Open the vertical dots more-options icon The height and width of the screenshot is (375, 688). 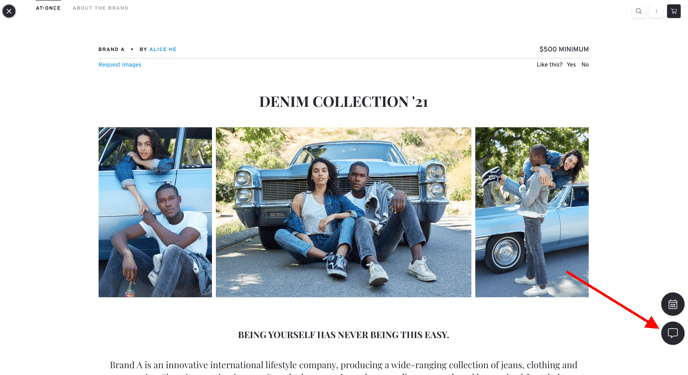click(656, 11)
